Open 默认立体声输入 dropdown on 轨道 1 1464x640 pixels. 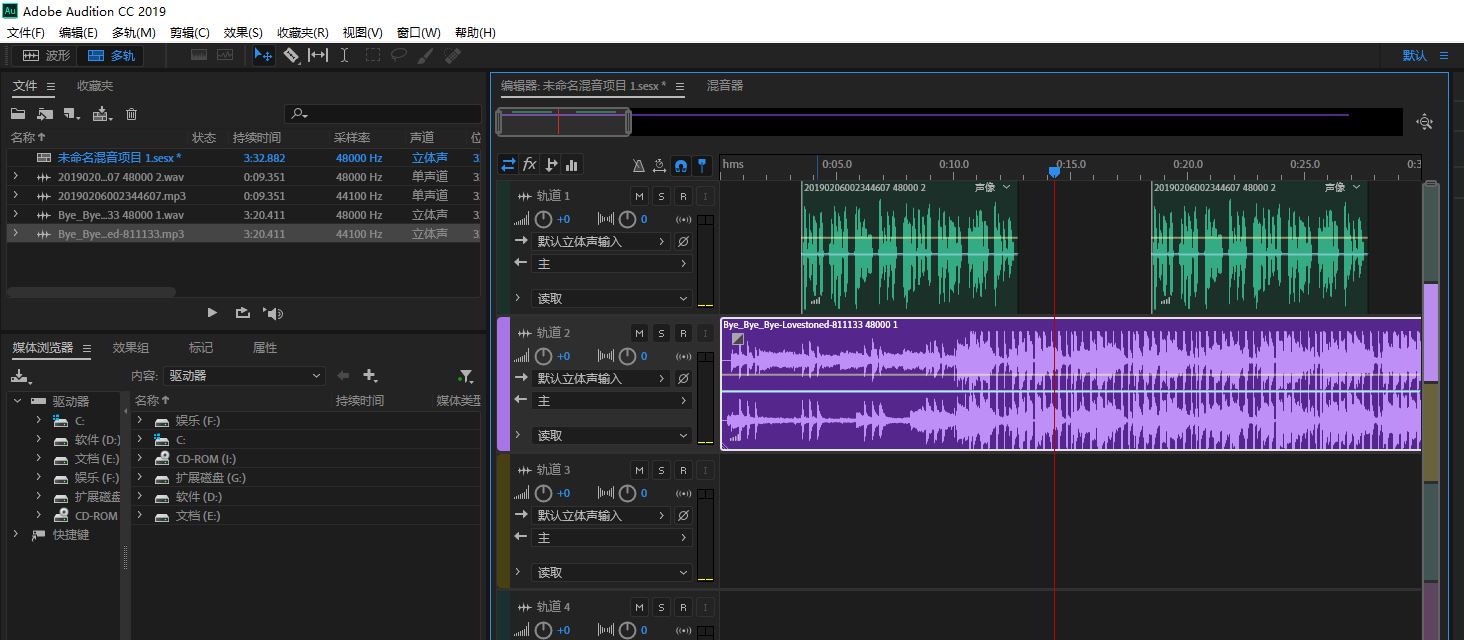click(602, 242)
